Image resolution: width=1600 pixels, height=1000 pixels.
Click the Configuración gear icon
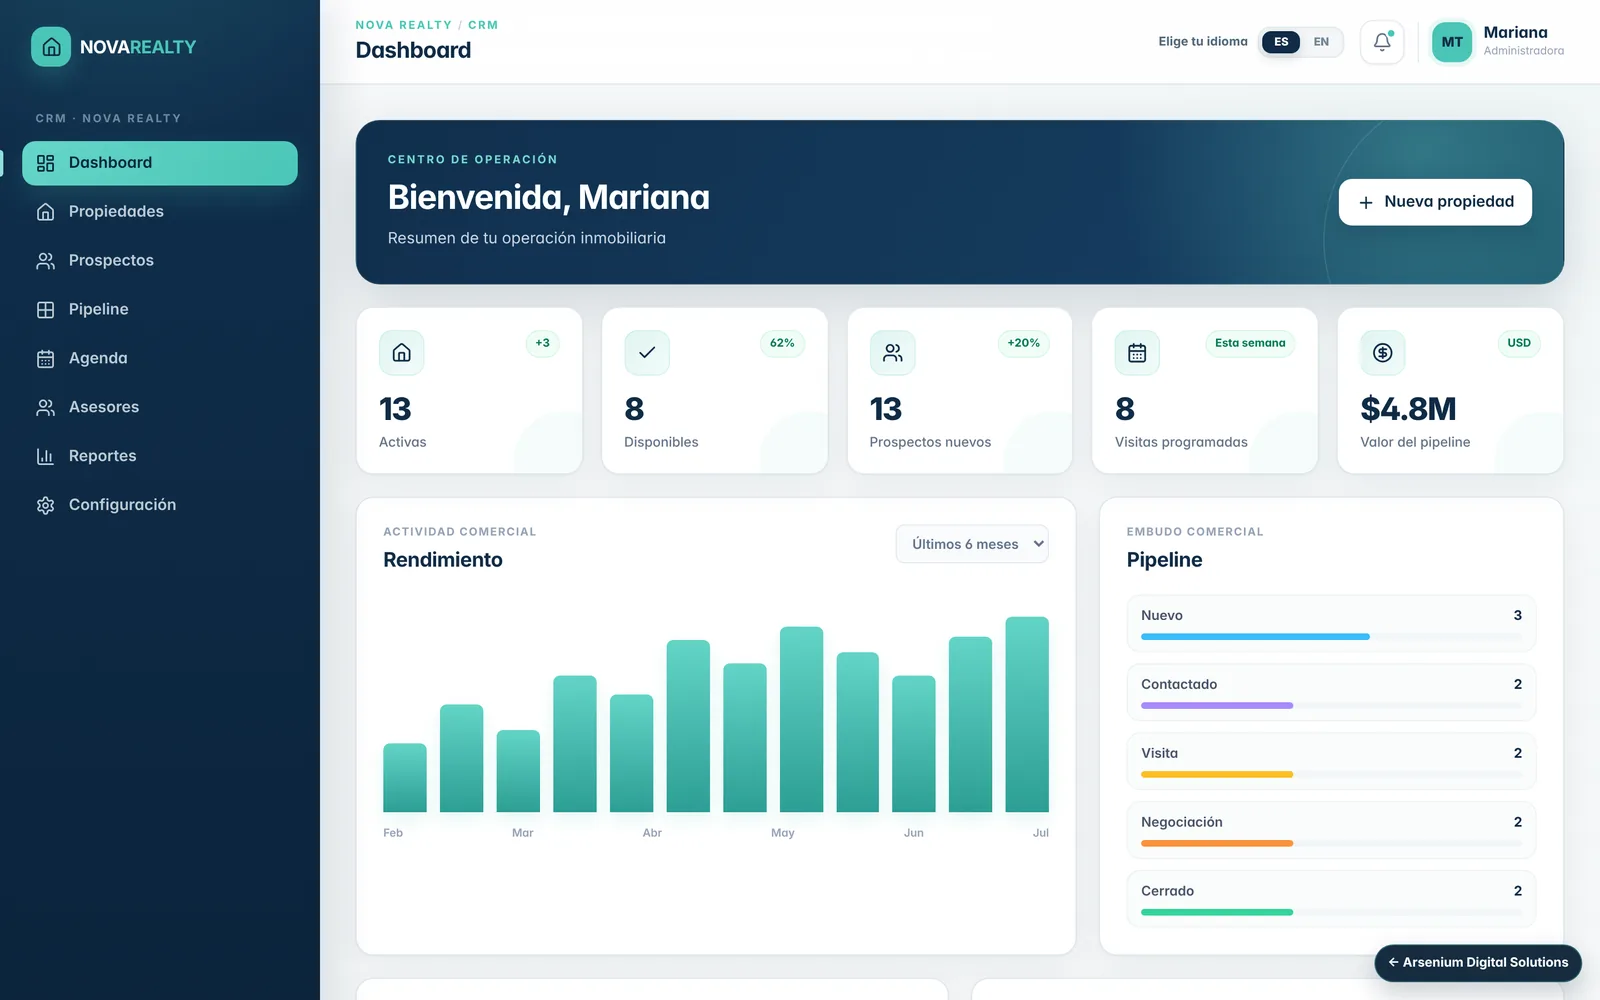point(45,506)
